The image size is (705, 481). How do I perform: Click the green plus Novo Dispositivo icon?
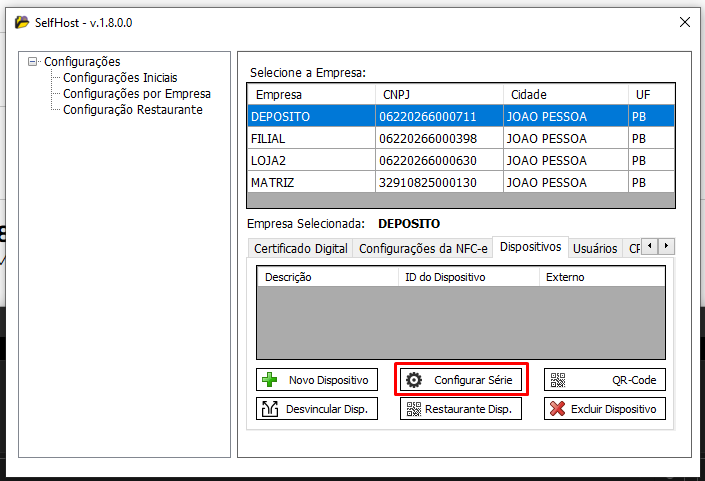click(269, 380)
